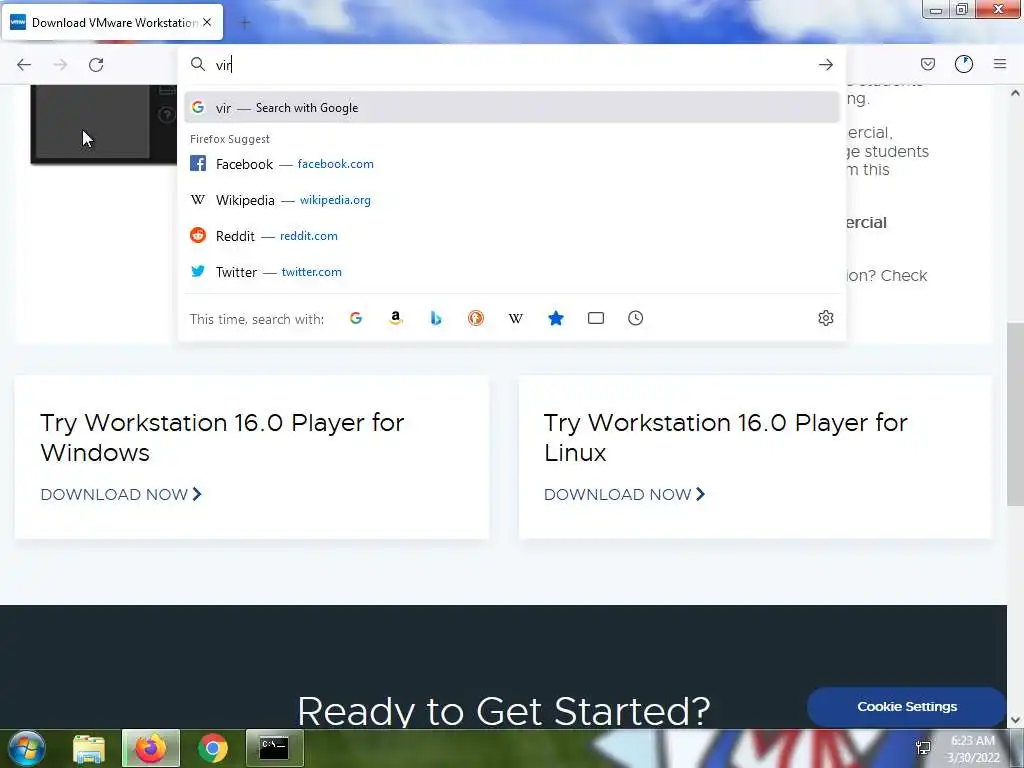1024x768 pixels.
Task: Open a new tab with plus button
Action: pyautogui.click(x=245, y=23)
